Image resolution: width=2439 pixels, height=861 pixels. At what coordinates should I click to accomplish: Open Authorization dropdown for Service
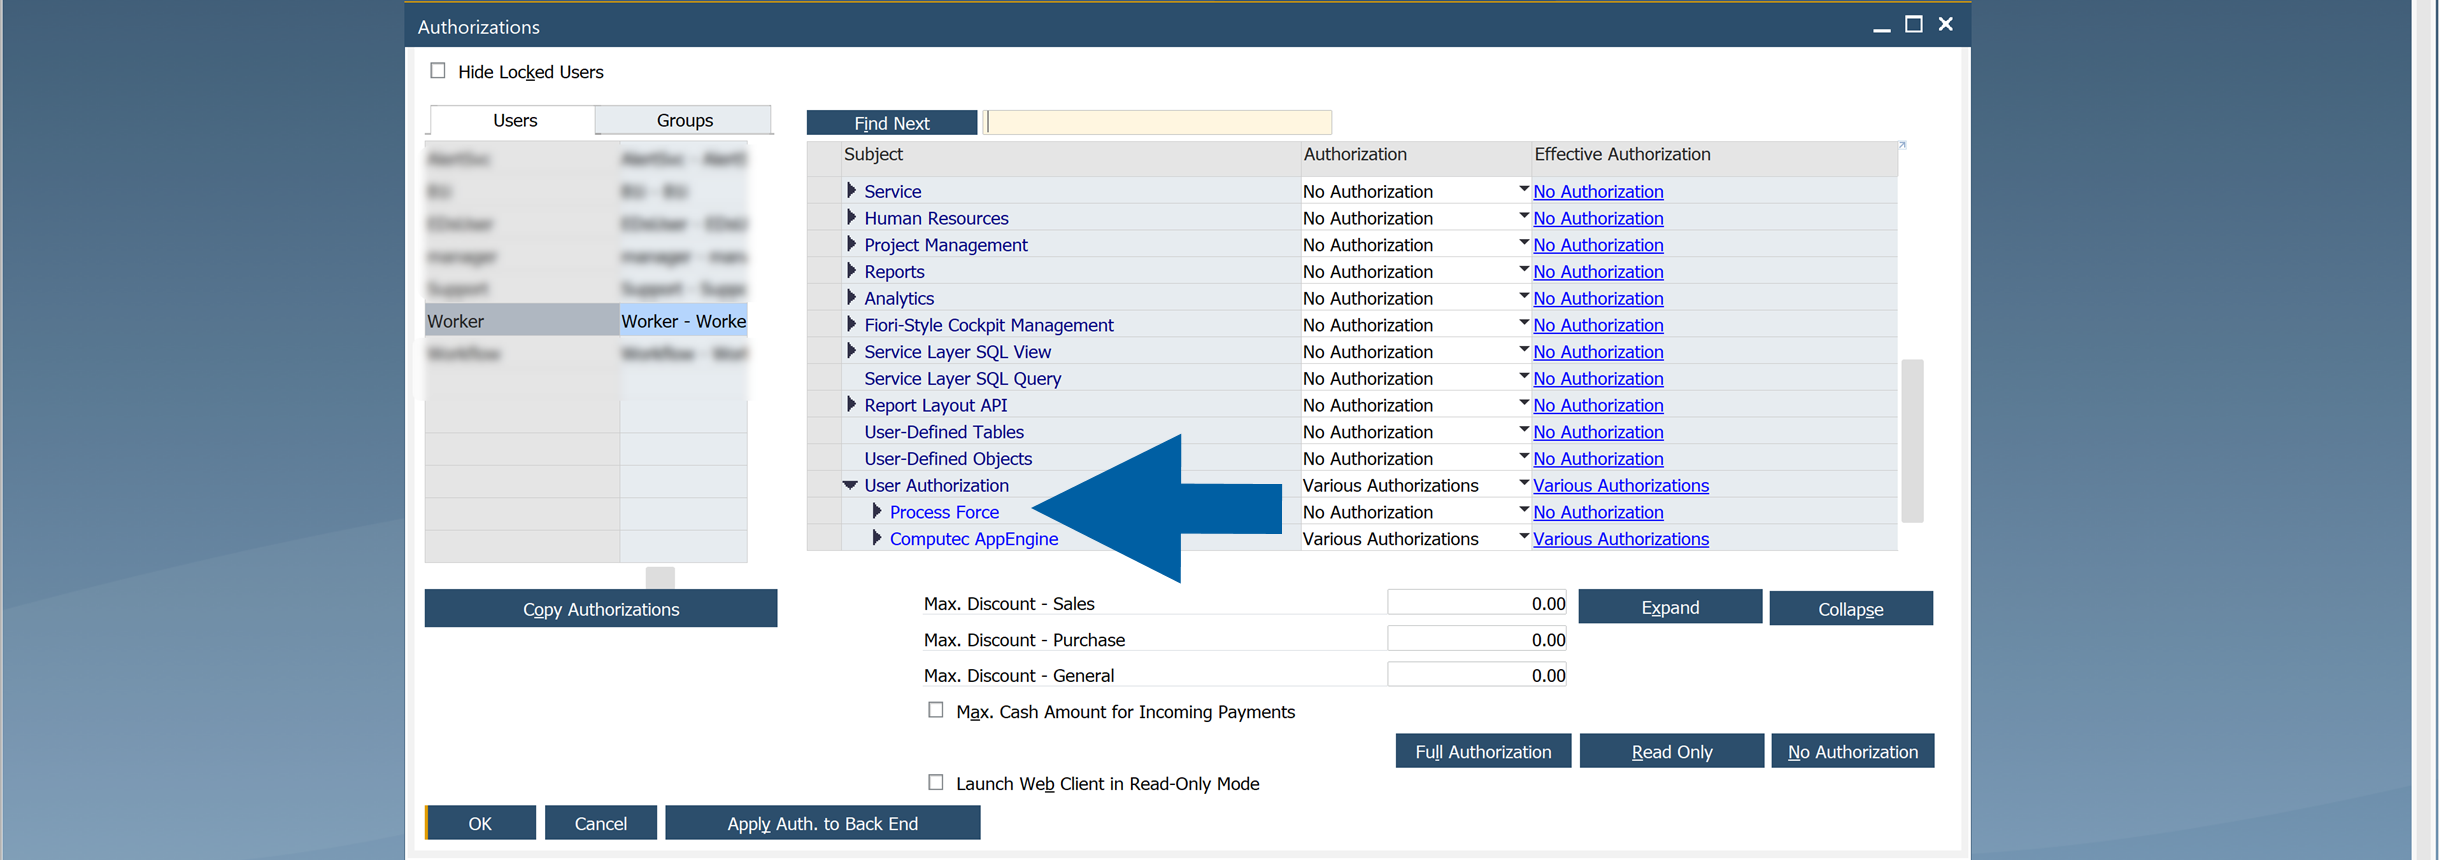(1523, 189)
